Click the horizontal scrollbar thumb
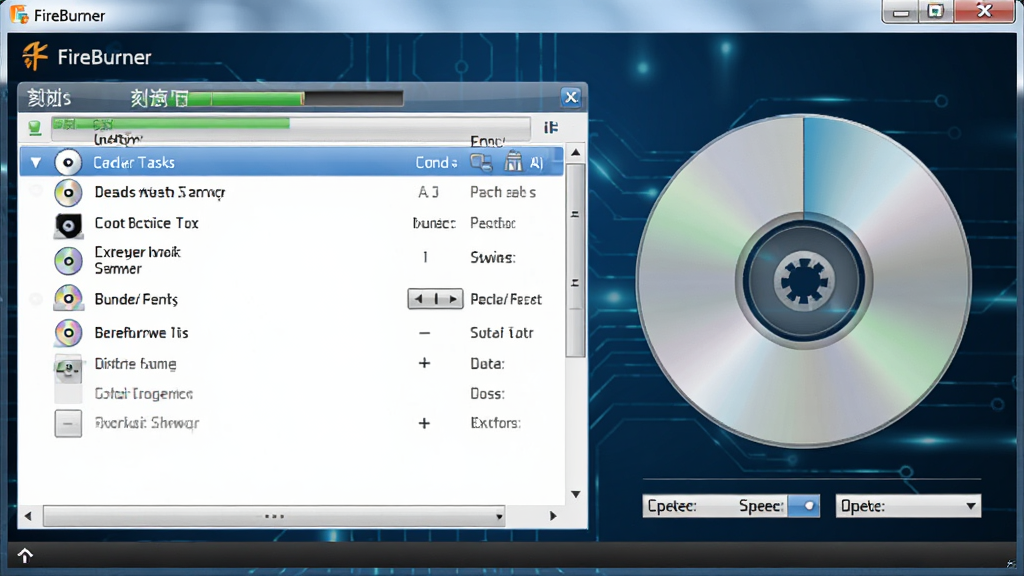This screenshot has width=1024, height=576. [x=274, y=516]
